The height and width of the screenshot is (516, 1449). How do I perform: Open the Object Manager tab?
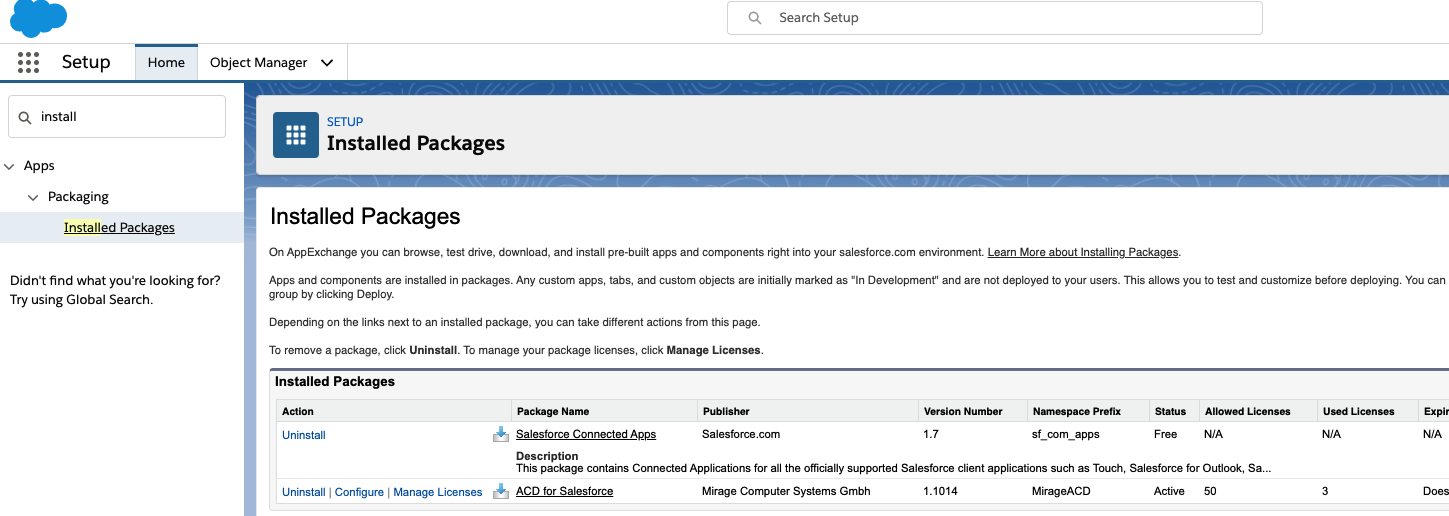tap(259, 62)
